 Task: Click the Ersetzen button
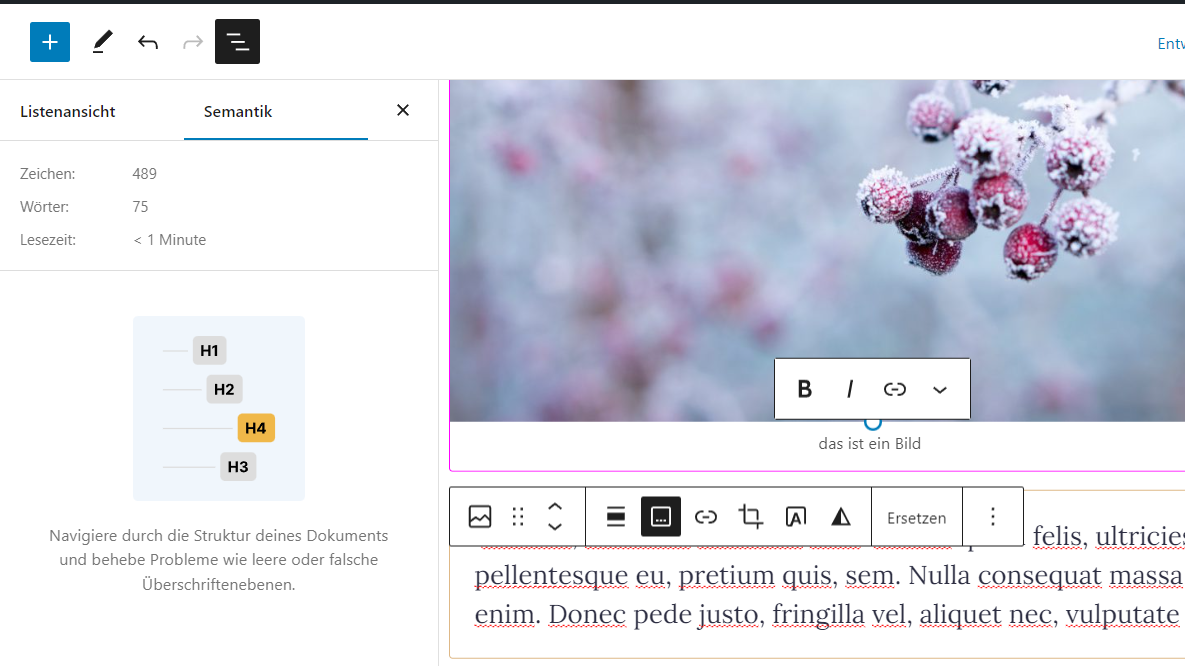tap(917, 518)
